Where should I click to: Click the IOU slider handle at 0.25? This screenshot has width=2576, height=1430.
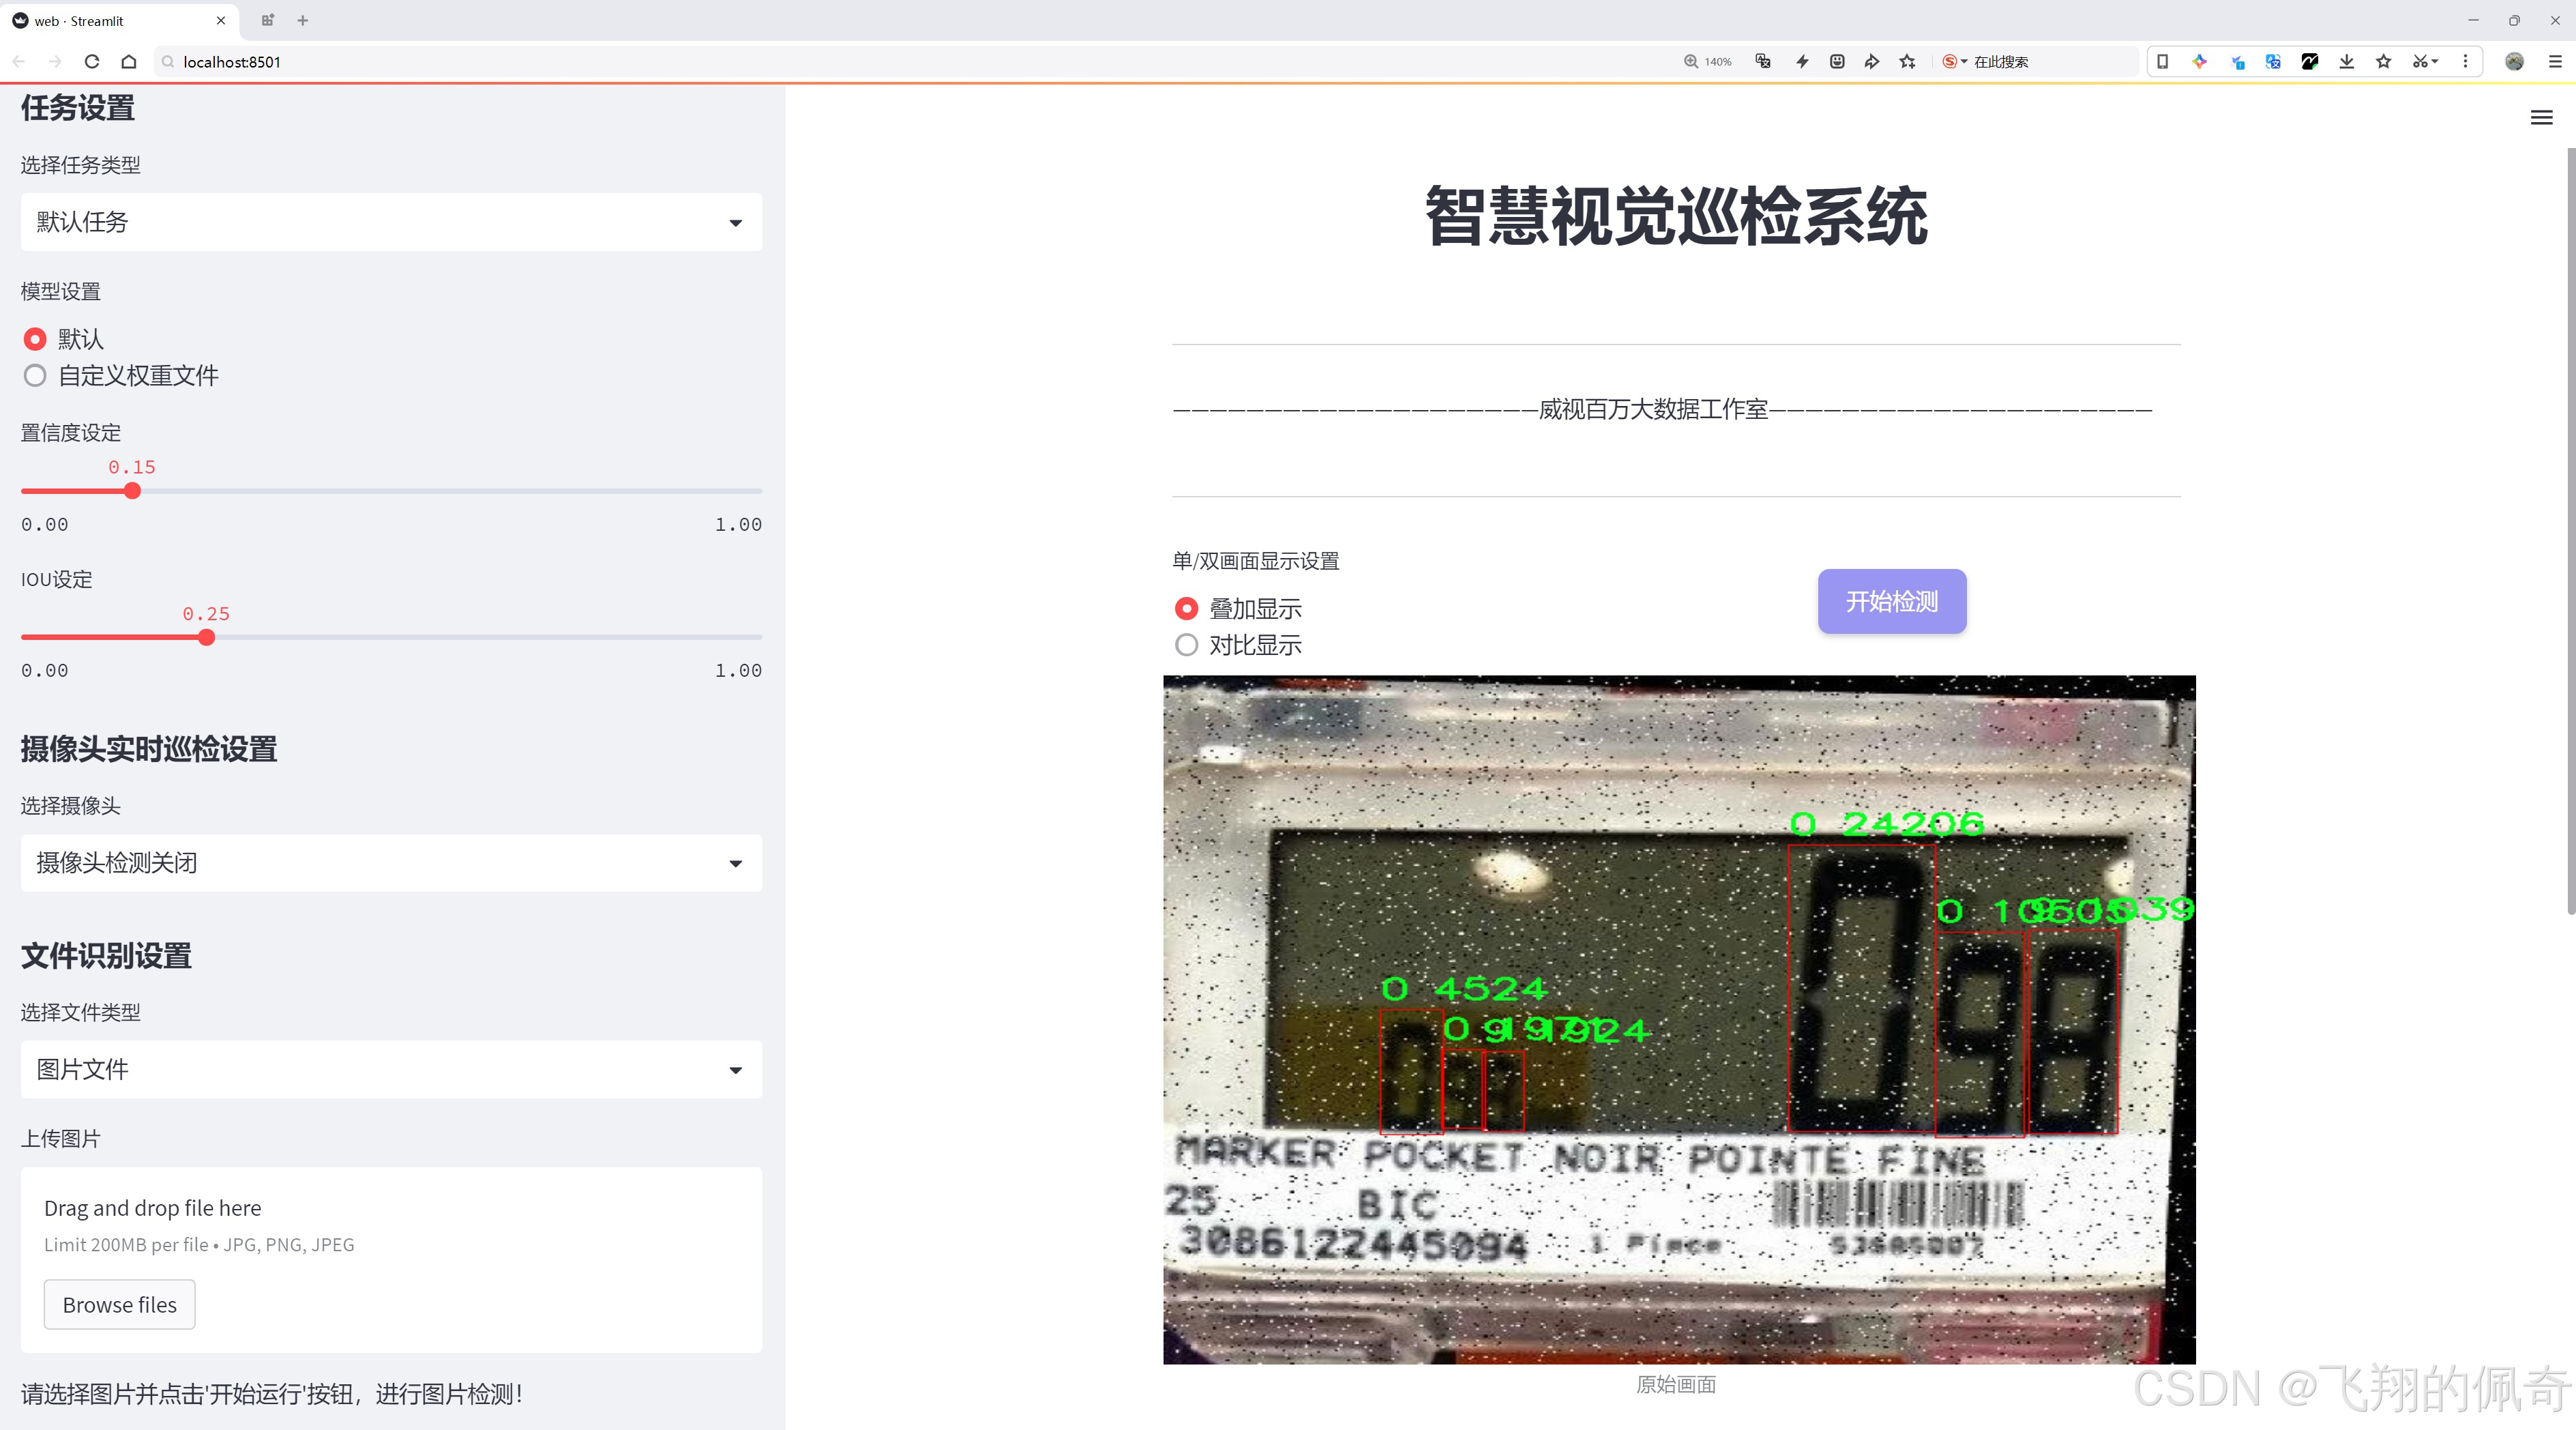(x=206, y=637)
